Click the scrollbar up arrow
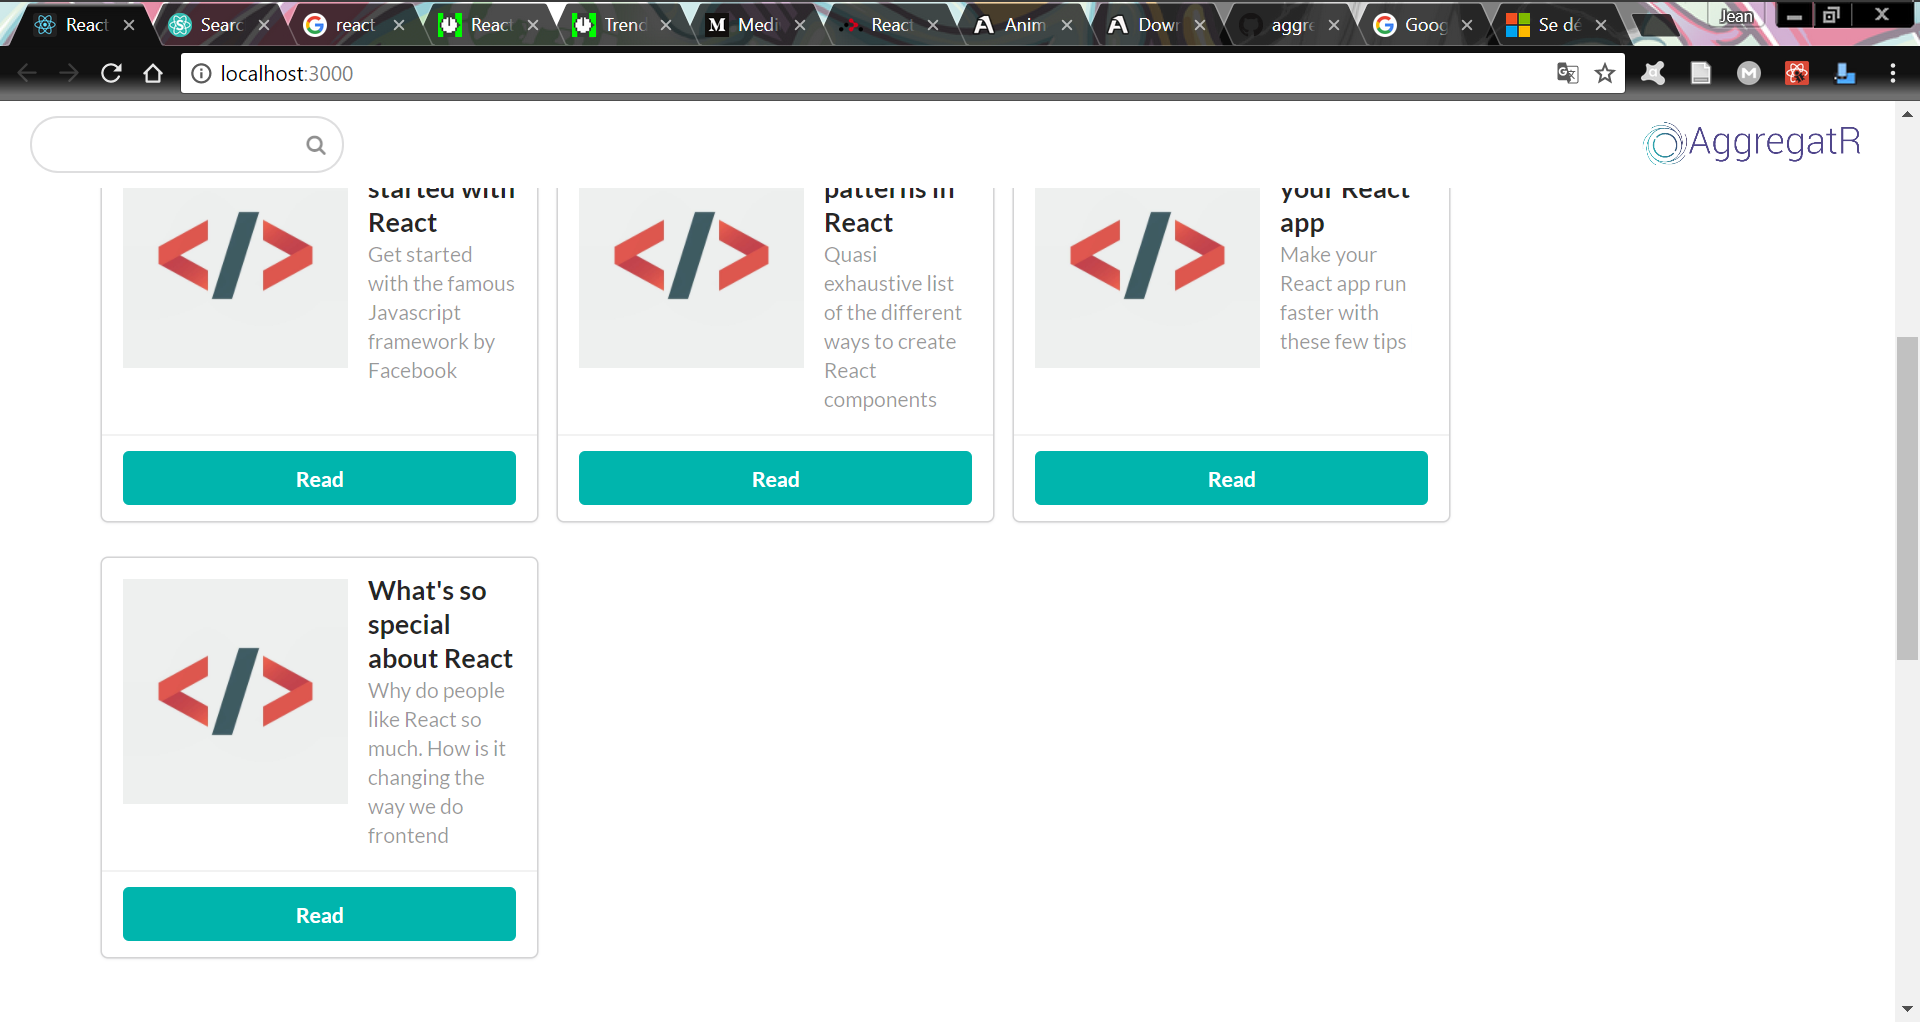The width and height of the screenshot is (1920, 1022). coord(1907,114)
